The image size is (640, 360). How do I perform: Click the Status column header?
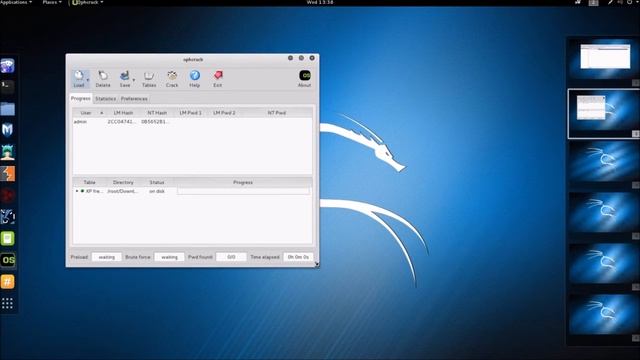[157, 182]
